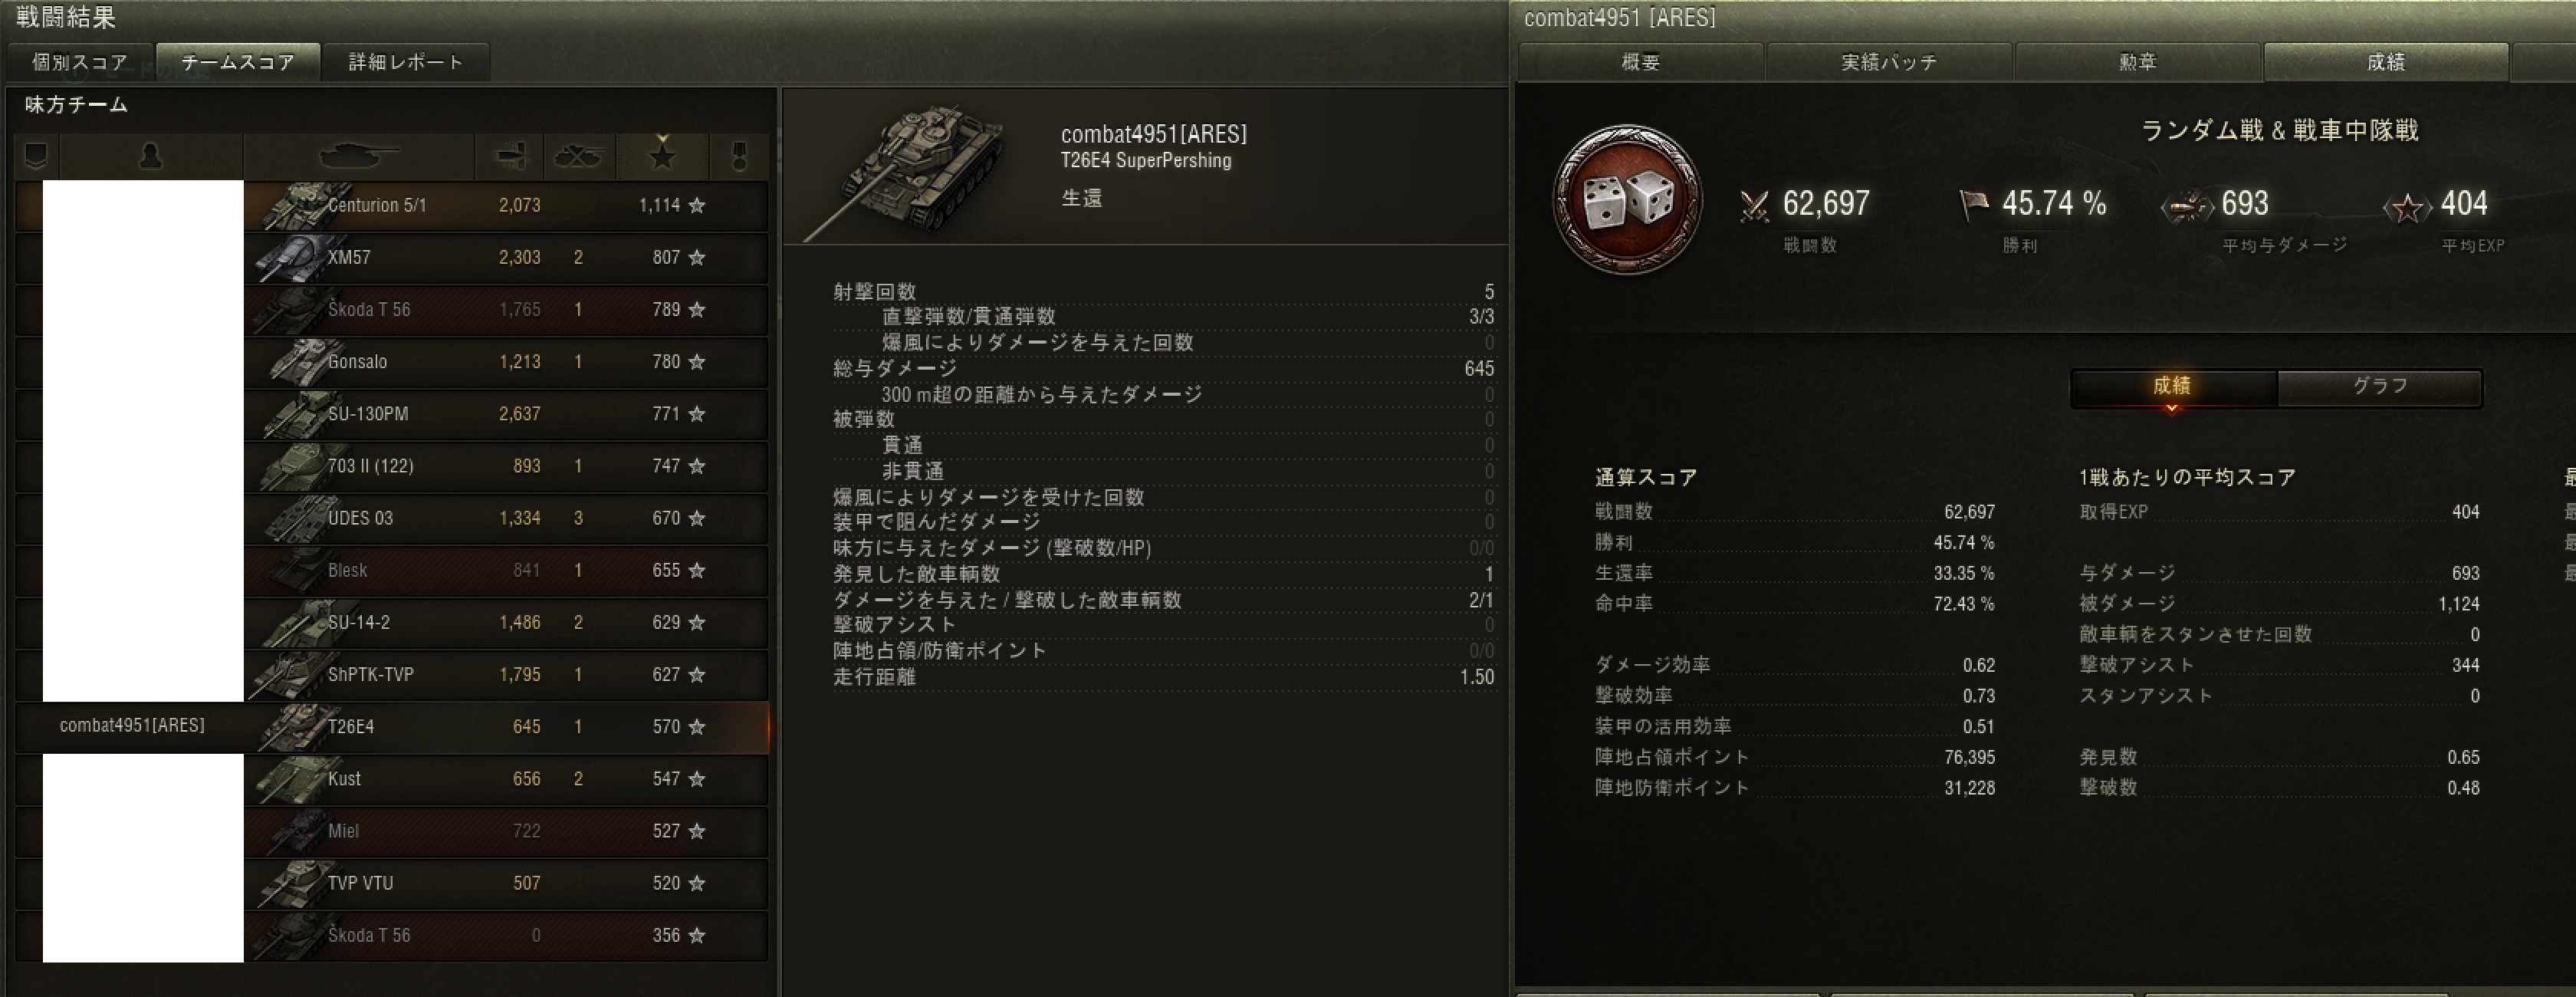Sort by player name column icon

tap(151, 156)
